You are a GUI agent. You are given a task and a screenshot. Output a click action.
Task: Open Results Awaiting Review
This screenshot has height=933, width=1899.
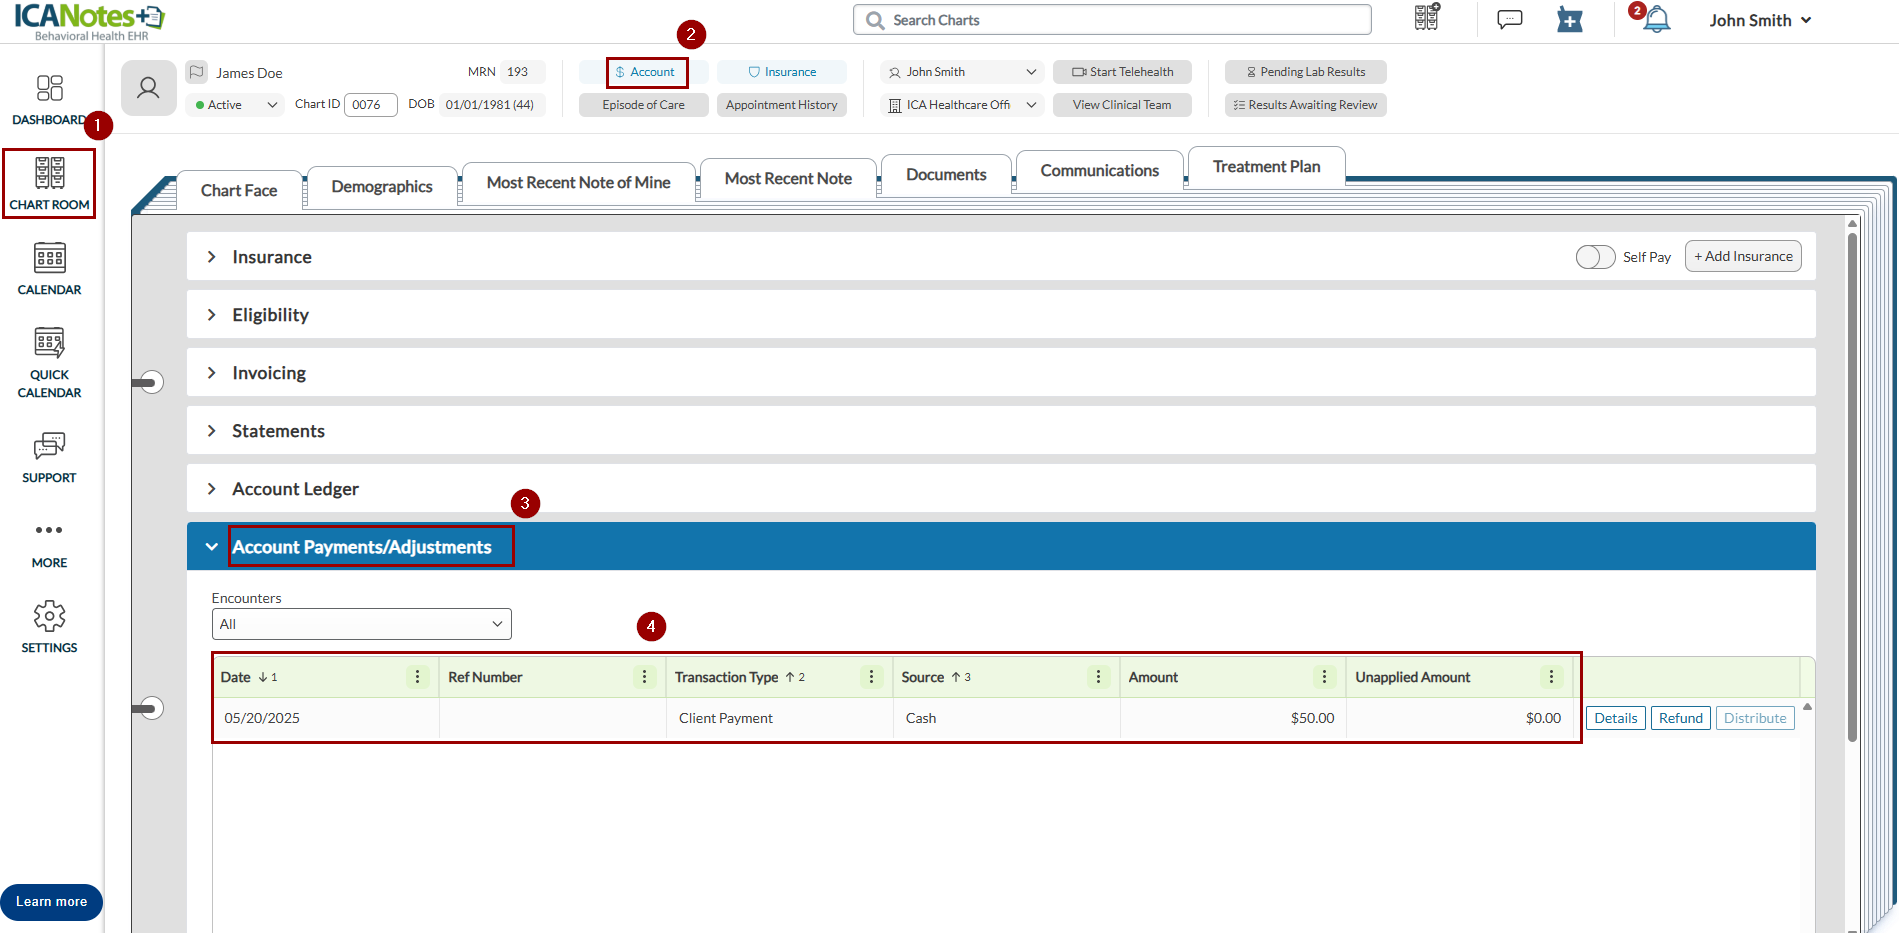coord(1306,105)
